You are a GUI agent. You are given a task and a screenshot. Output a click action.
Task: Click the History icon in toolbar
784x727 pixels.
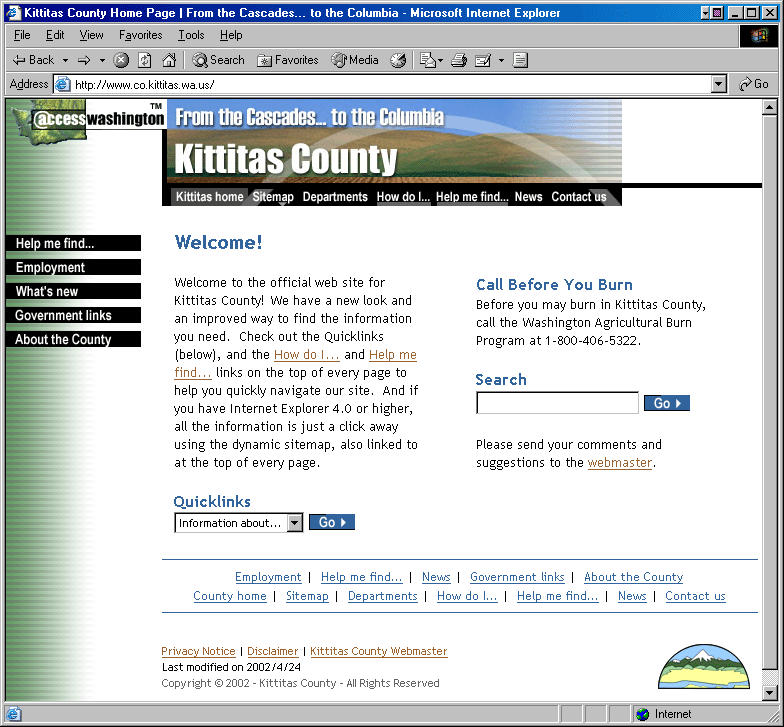(x=398, y=60)
